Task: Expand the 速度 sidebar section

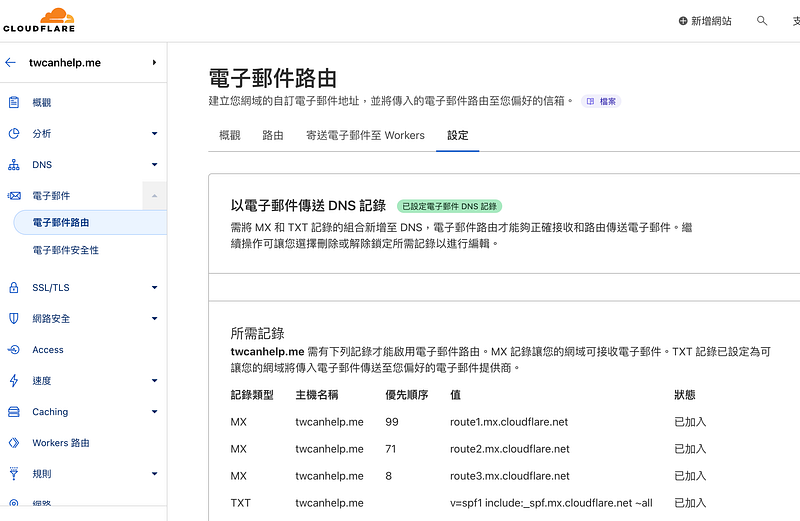Action: [155, 381]
